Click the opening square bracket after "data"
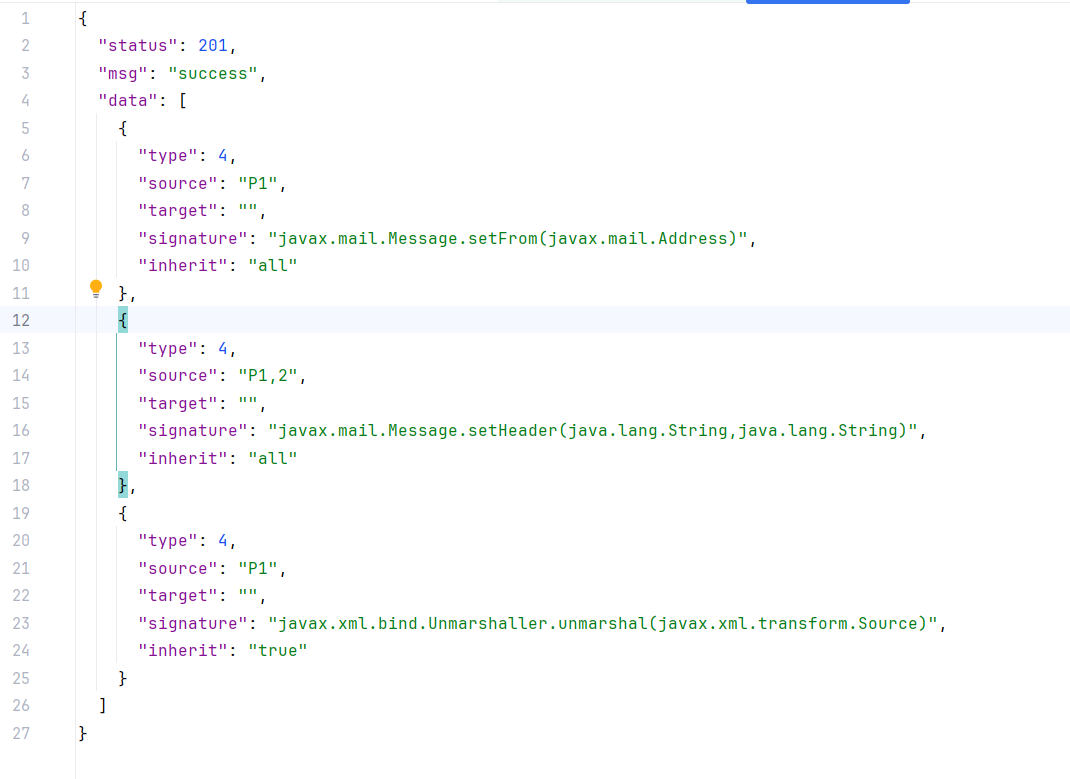This screenshot has height=779, width=1070. pyautogui.click(x=182, y=100)
